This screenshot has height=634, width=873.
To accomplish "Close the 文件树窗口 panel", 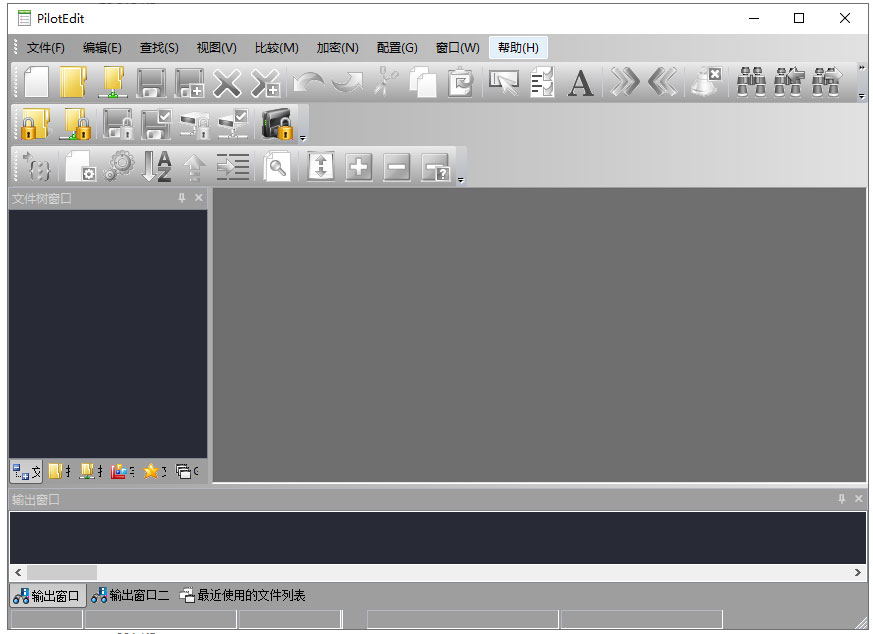I will [199, 198].
